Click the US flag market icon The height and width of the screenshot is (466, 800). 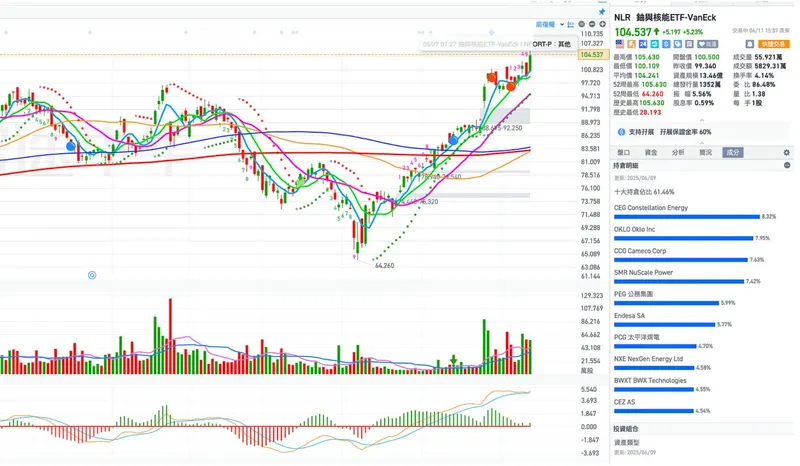coord(619,44)
